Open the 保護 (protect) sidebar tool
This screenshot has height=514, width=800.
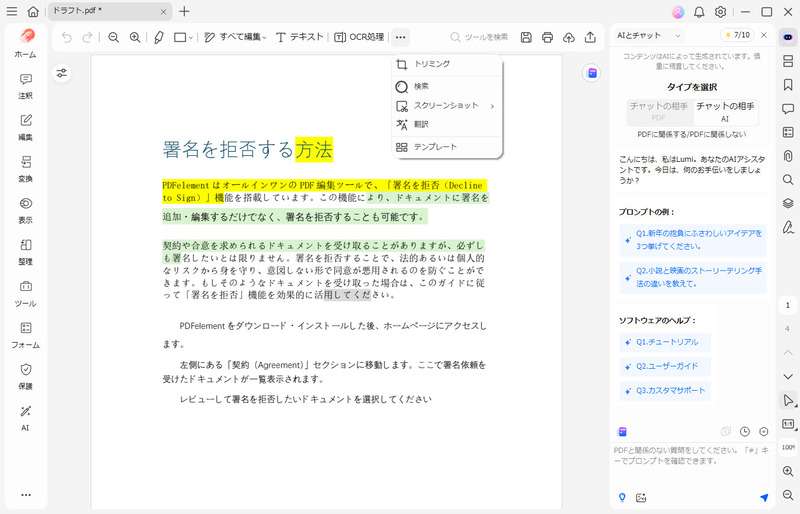25,376
